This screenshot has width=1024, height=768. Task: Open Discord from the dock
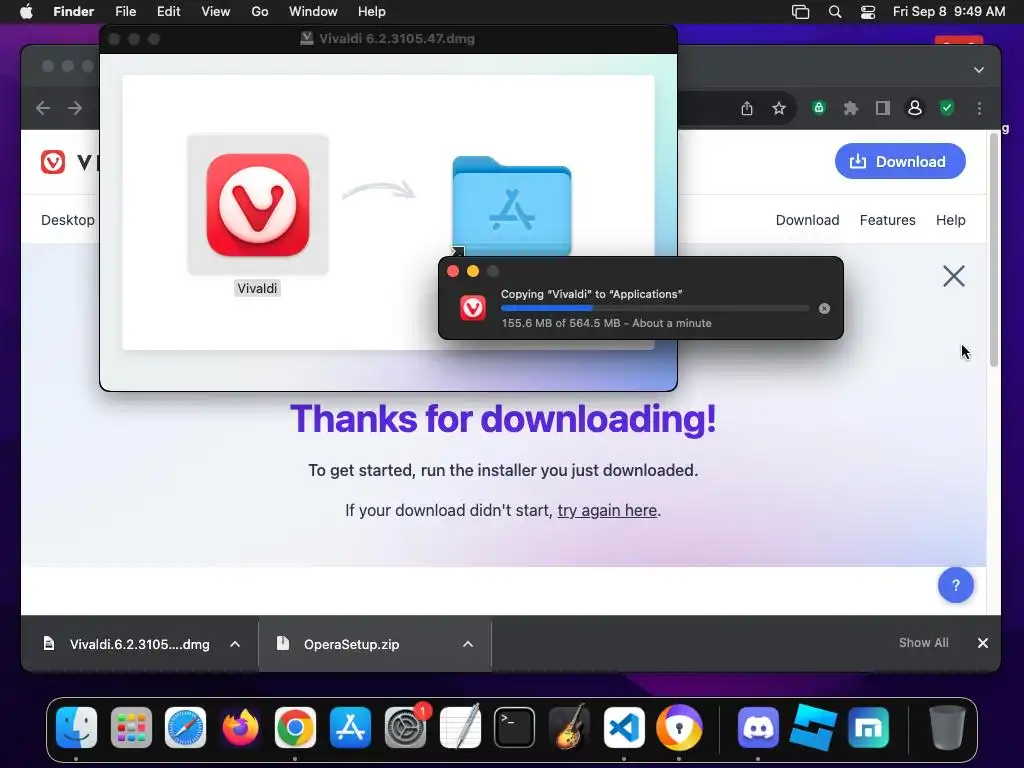(758, 728)
